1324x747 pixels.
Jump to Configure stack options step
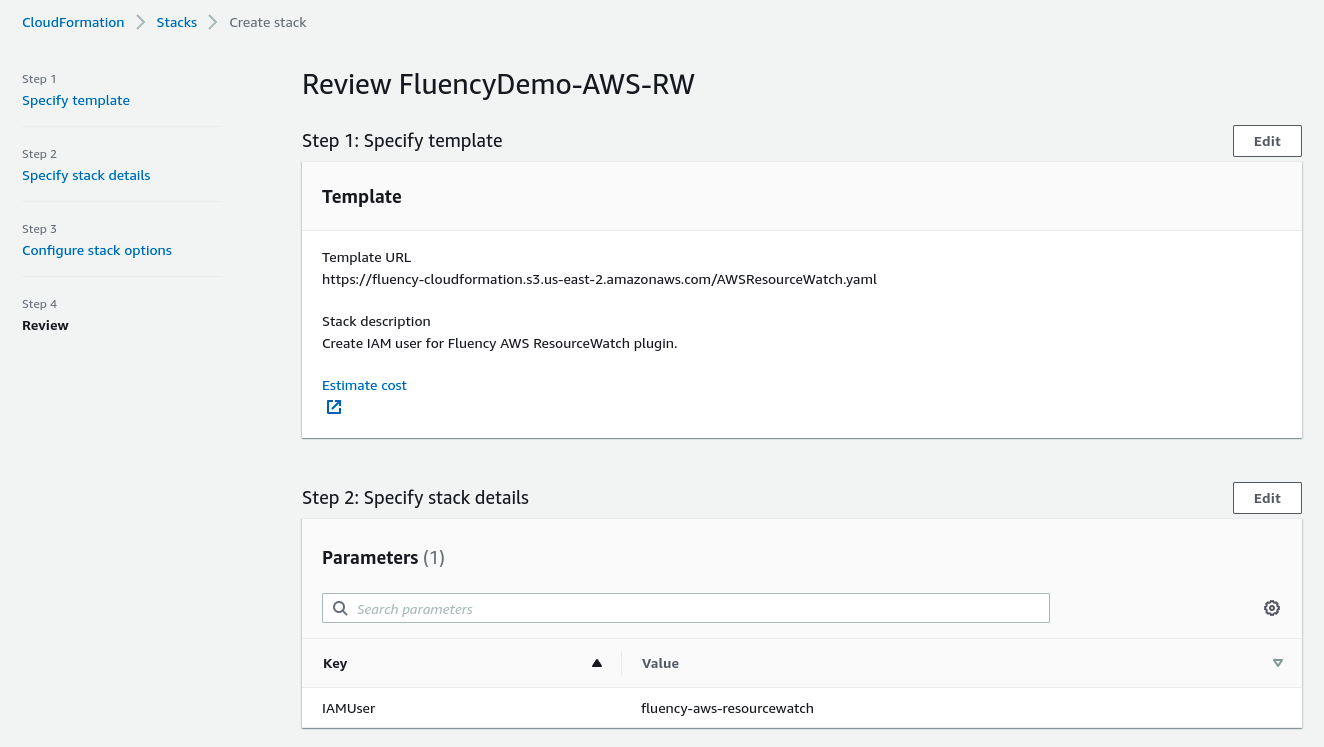pyautogui.click(x=97, y=250)
